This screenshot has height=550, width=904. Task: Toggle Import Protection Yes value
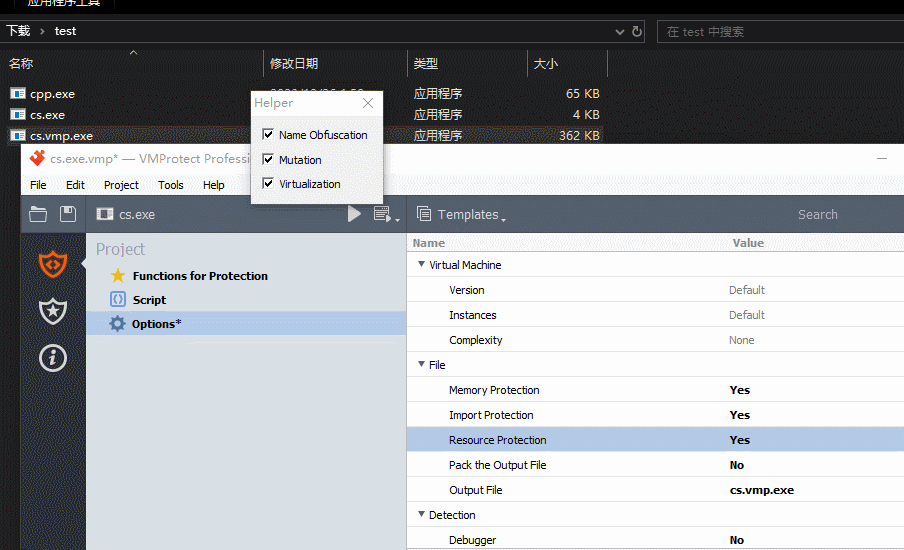pos(740,415)
